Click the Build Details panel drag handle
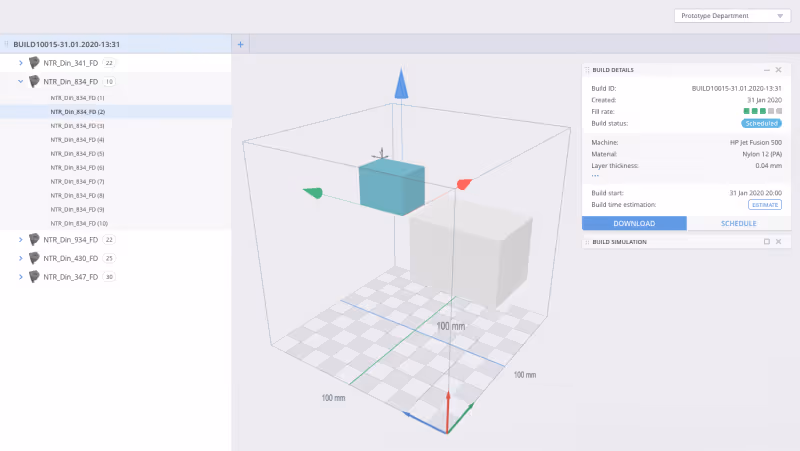The height and width of the screenshot is (451, 800). coord(587,70)
